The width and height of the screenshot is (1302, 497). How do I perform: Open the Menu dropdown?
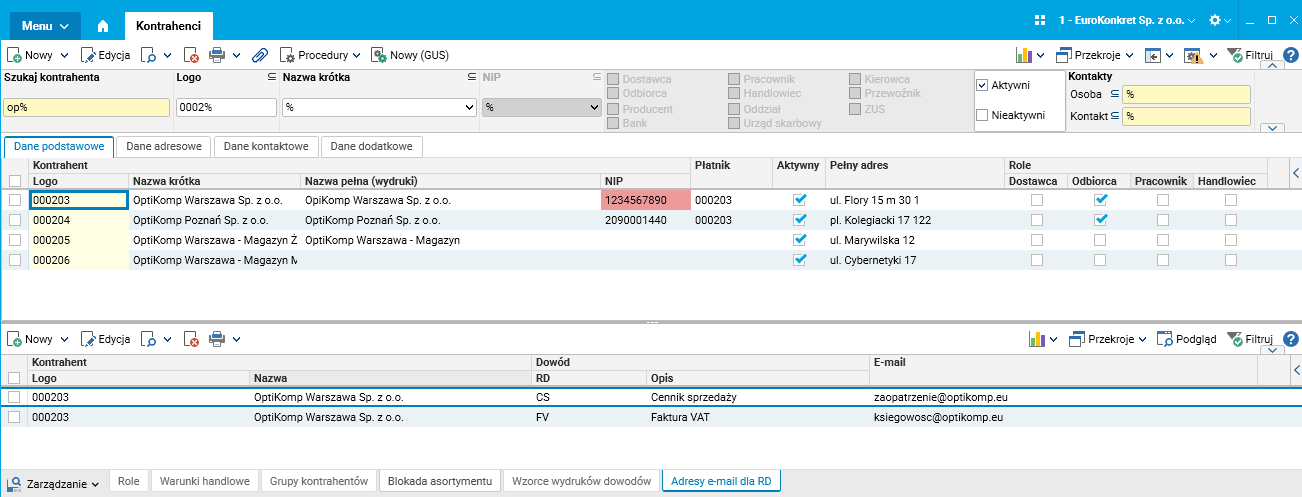(45, 25)
